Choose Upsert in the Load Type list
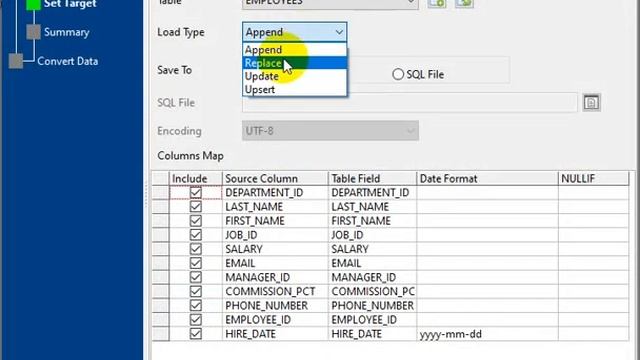640x360 pixels. (295, 89)
